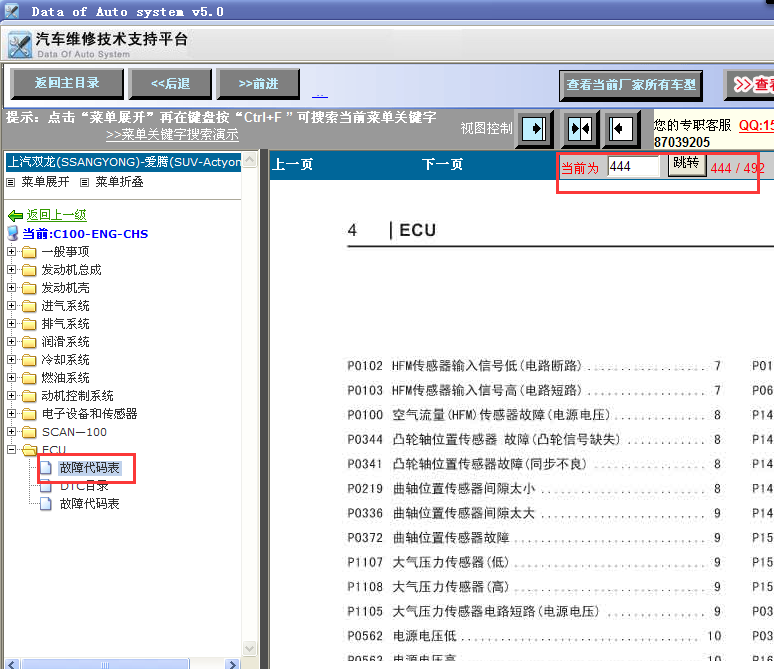The image size is (774, 669).
Task: Click the 跳转 button
Action: [686, 163]
